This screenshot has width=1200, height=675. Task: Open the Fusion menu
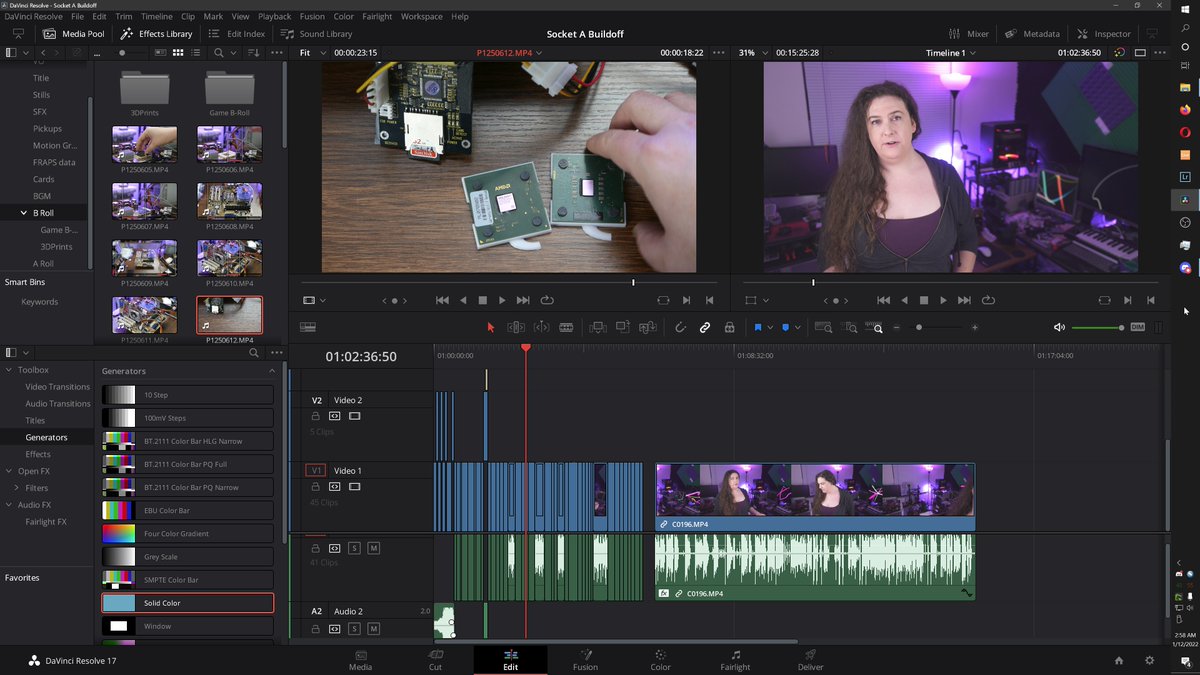click(x=312, y=16)
